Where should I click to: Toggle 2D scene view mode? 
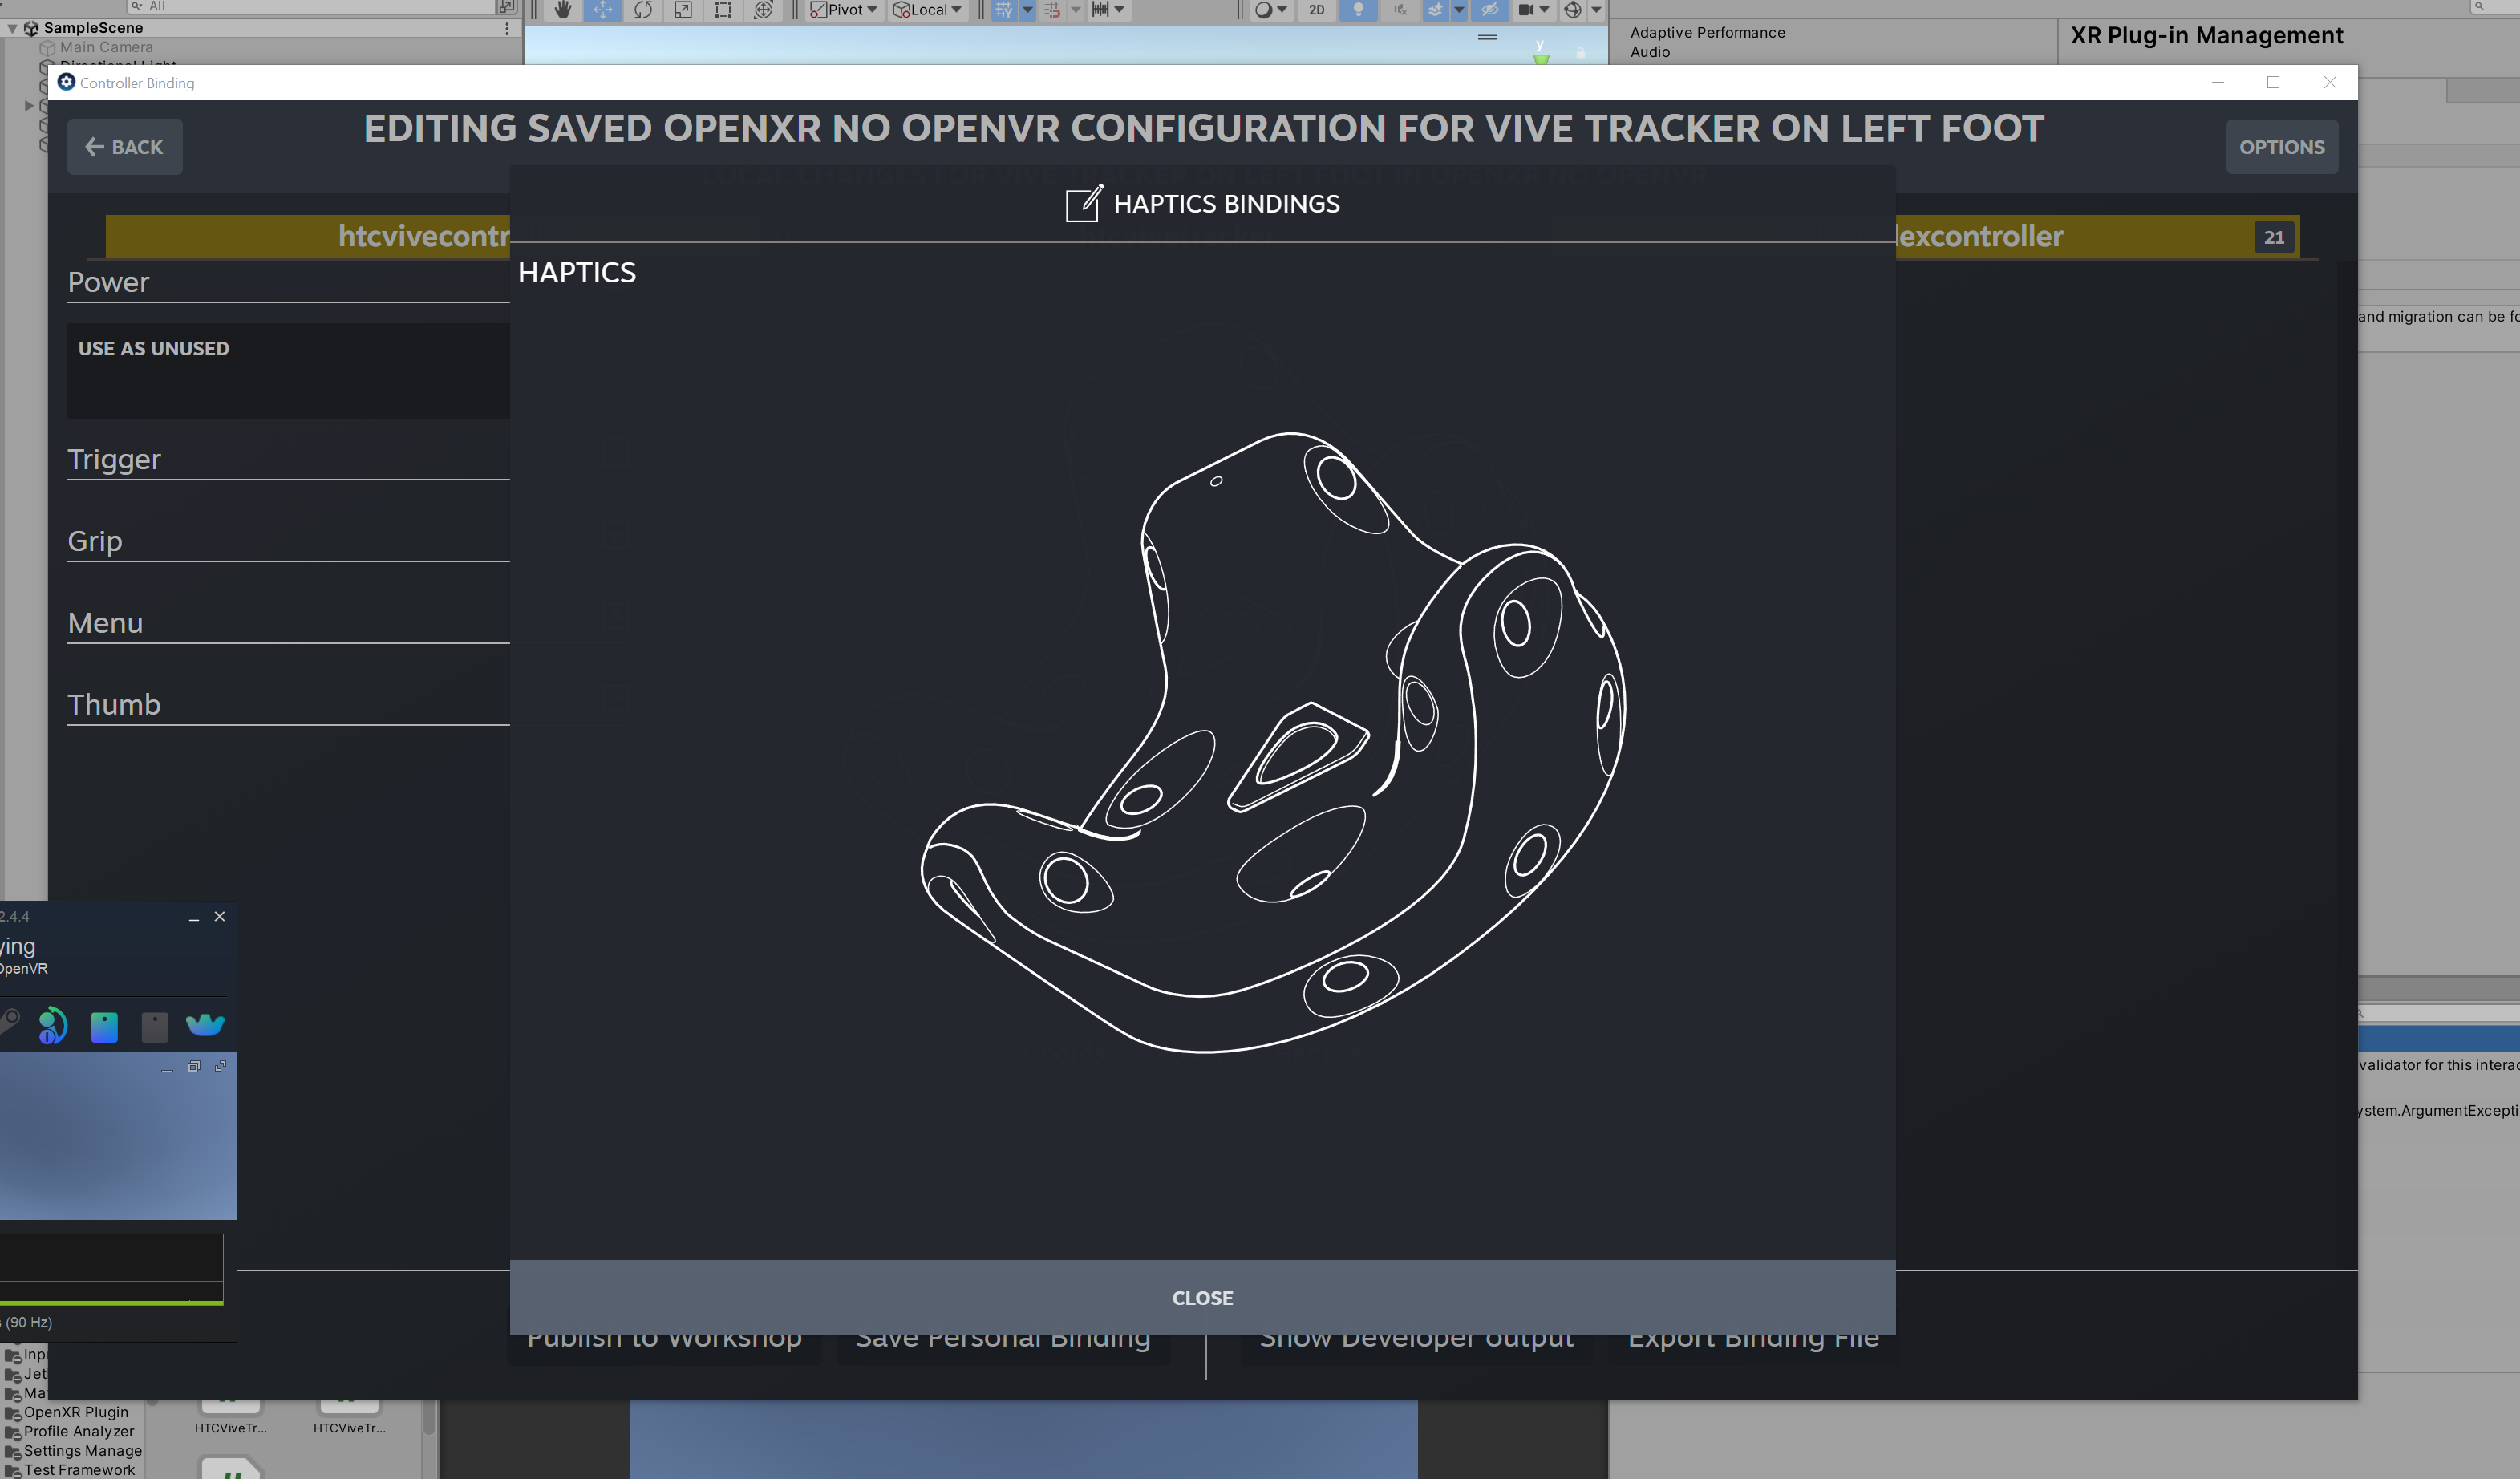click(1316, 10)
